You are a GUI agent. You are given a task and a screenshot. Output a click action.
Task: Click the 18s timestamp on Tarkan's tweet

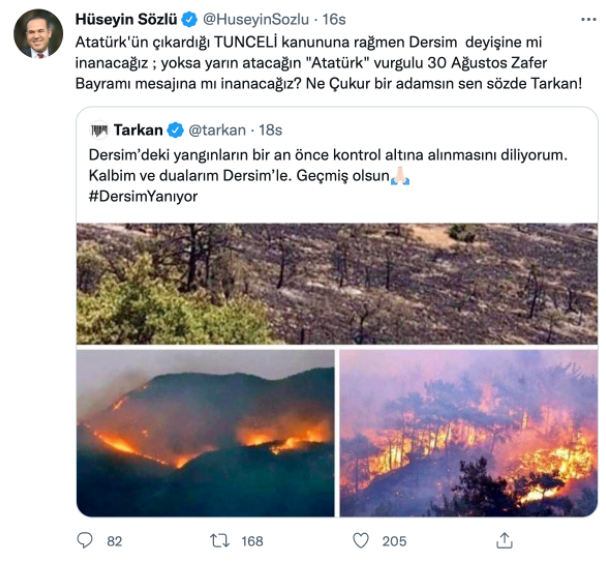[270, 130]
